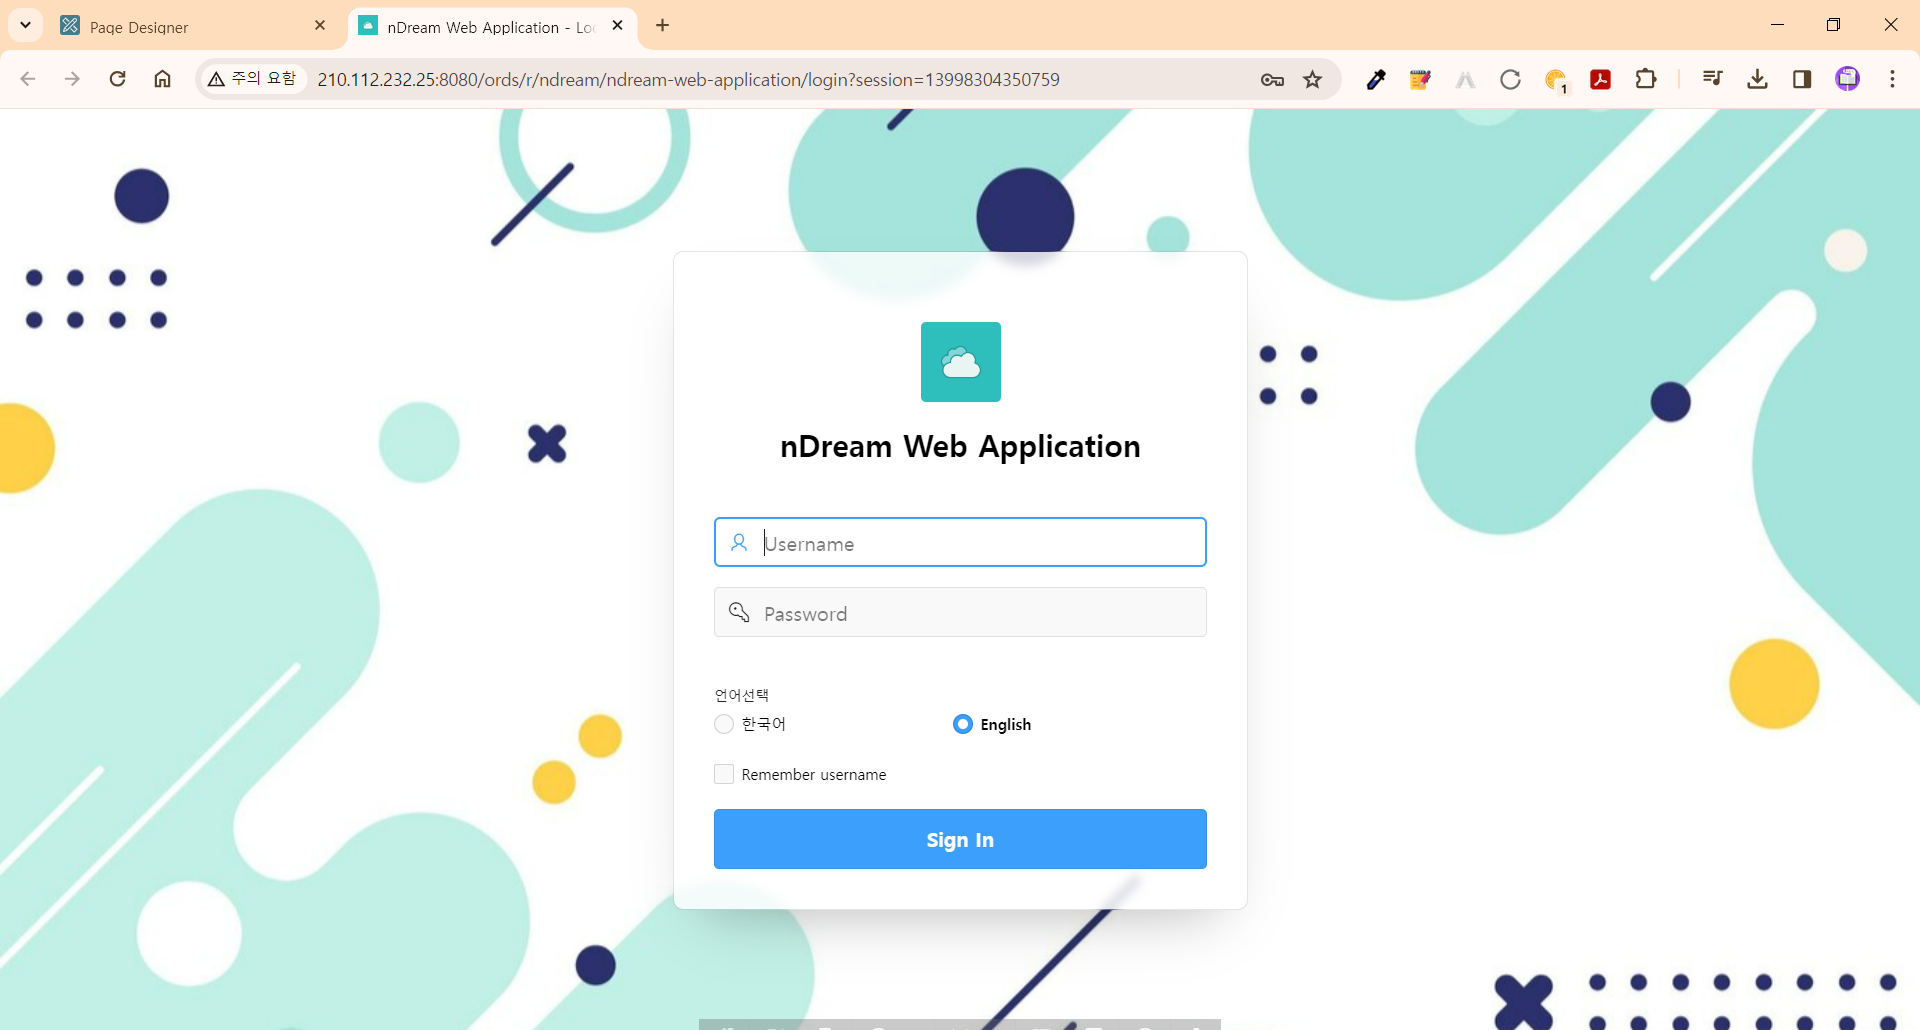The image size is (1920, 1030).
Task: Open the tab search dropdown arrow
Action: point(25,25)
